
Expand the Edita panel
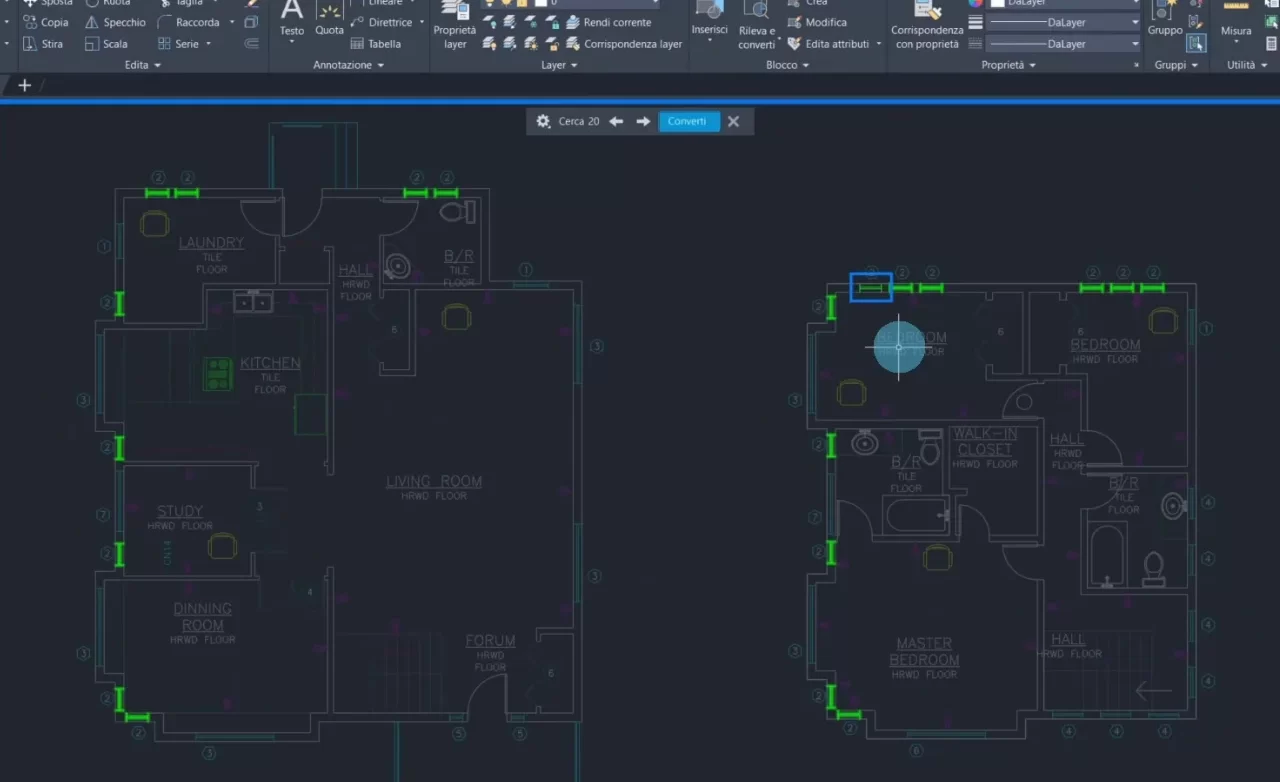pyautogui.click(x=159, y=64)
